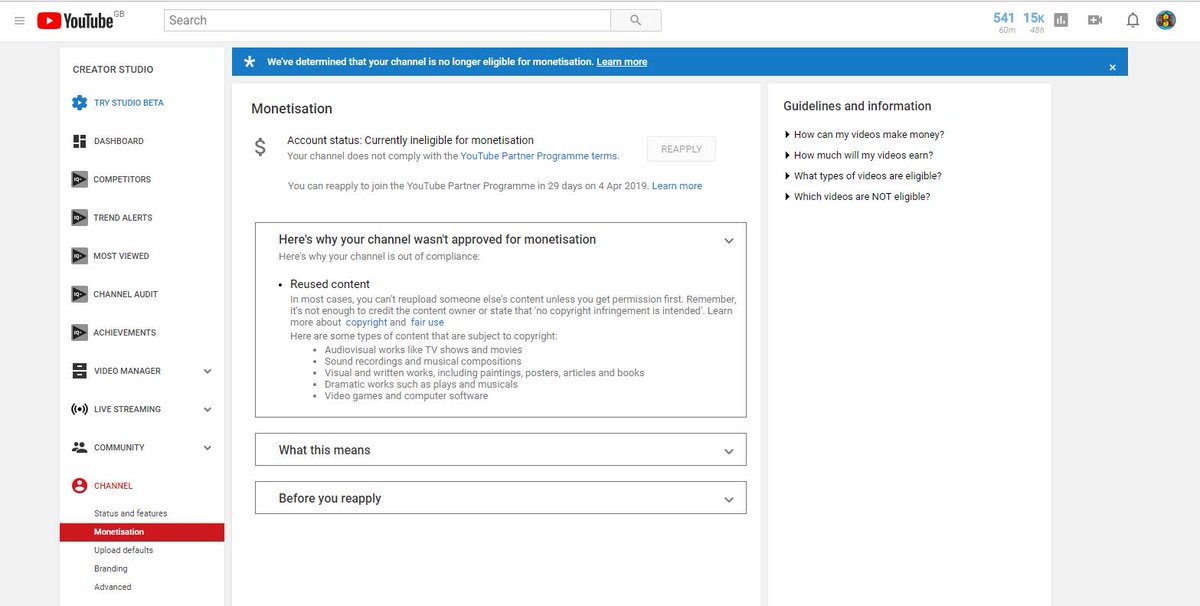Expand How can my videos make money
Screen dimensions: 1200x606
(x=864, y=134)
